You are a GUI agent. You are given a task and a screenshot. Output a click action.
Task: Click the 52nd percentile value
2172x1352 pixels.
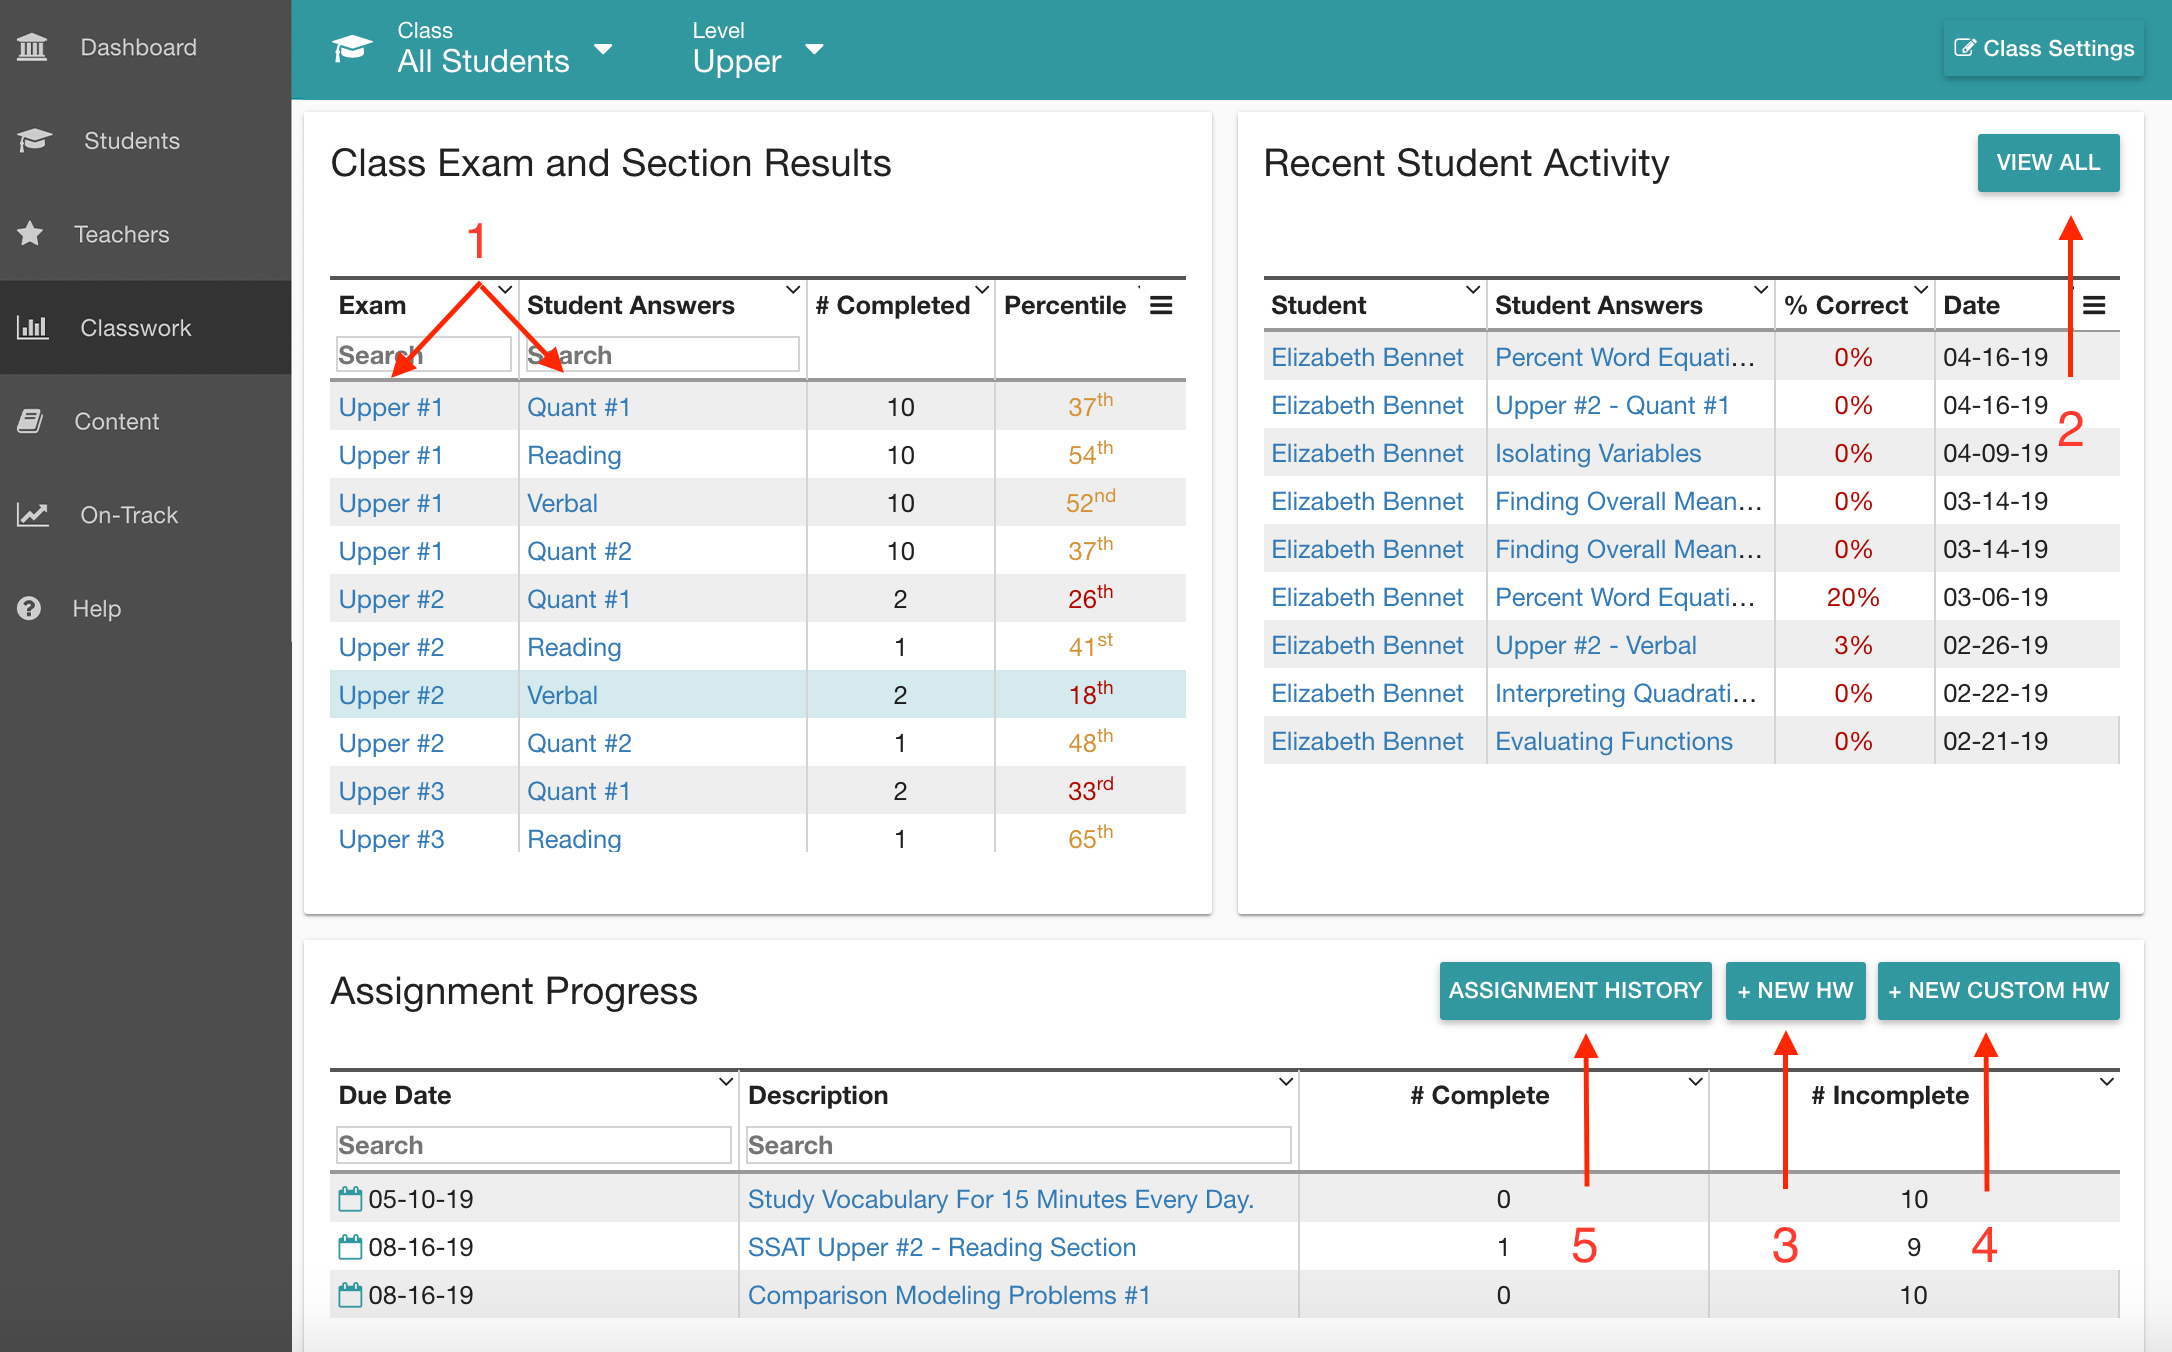pyautogui.click(x=1090, y=501)
